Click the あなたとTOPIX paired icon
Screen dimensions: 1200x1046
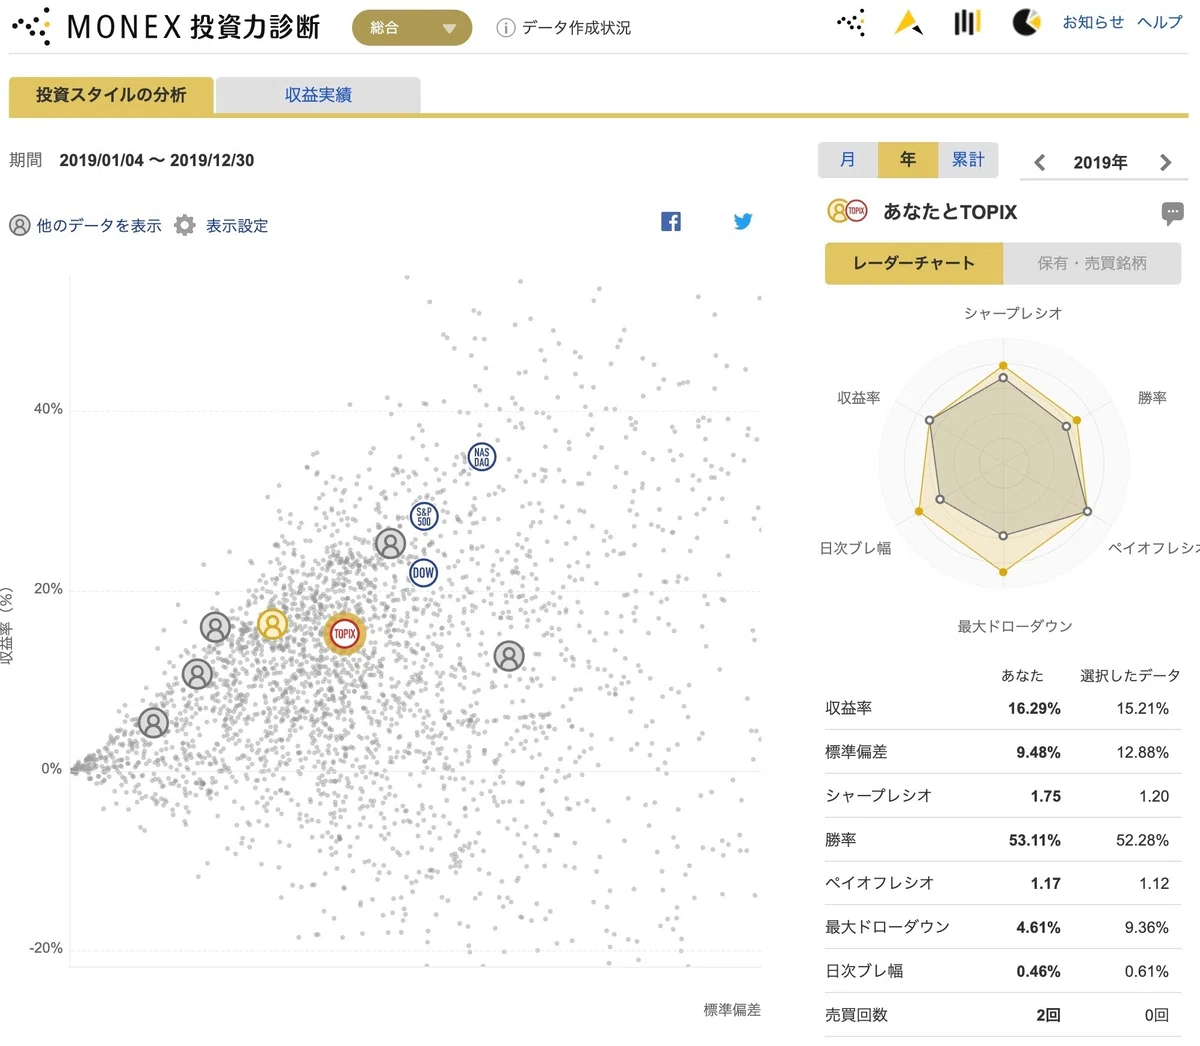coord(847,211)
